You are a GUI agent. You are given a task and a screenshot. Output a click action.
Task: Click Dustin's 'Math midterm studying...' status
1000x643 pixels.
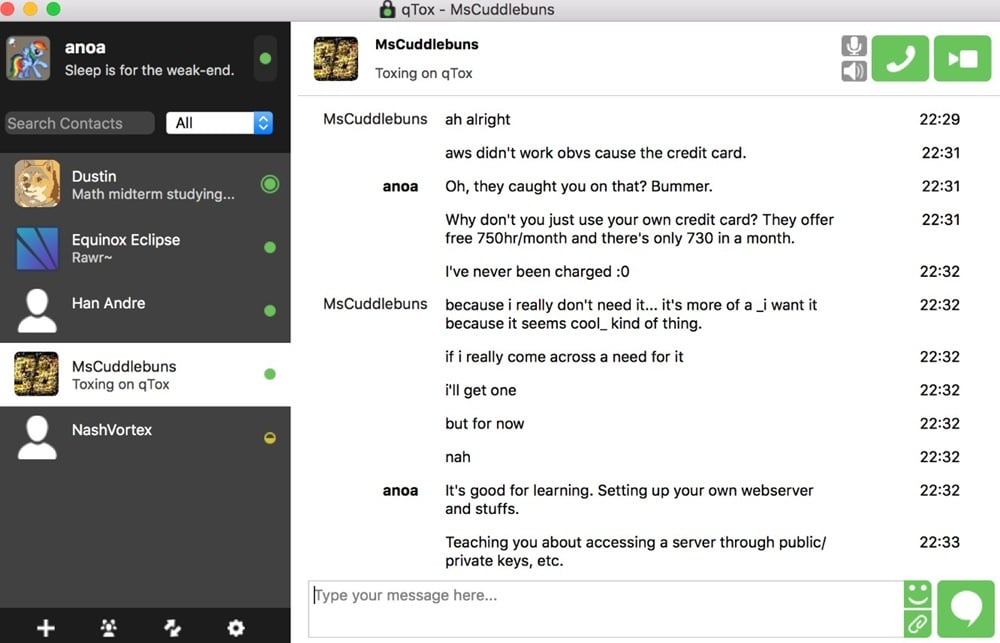152,195
